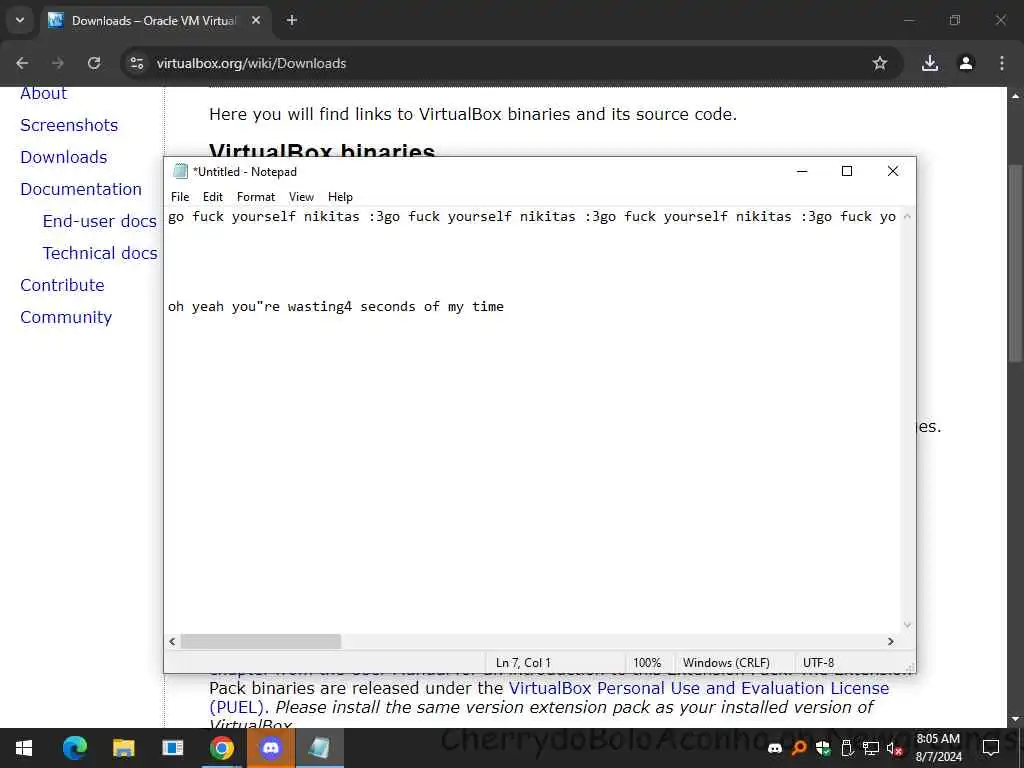Open VirtualBox Personal Use and Evaluation License link
Viewport: 1024px width, 768px height.
699,688
